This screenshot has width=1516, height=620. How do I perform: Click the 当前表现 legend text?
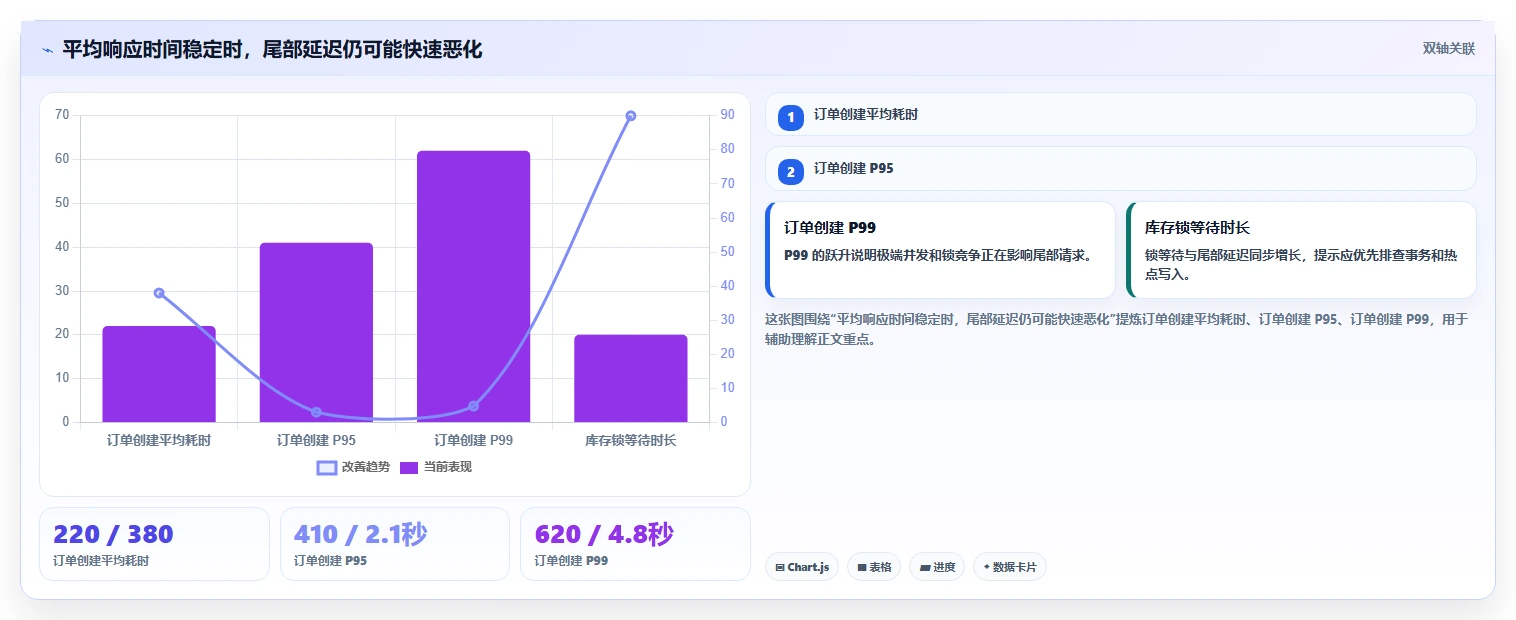[x=448, y=467]
